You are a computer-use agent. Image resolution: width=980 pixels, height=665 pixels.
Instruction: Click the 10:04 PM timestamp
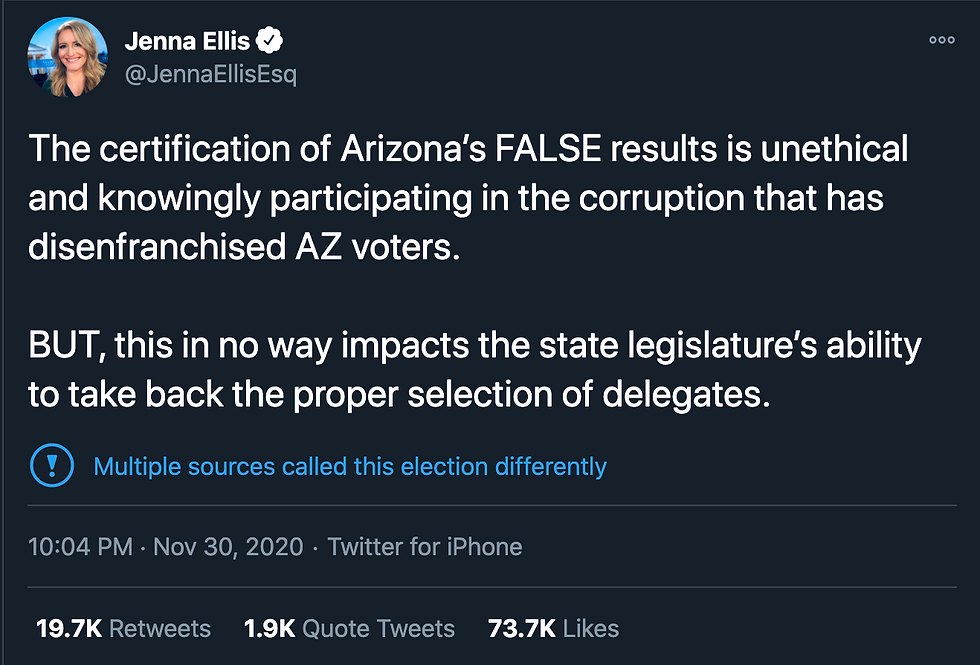[81, 547]
